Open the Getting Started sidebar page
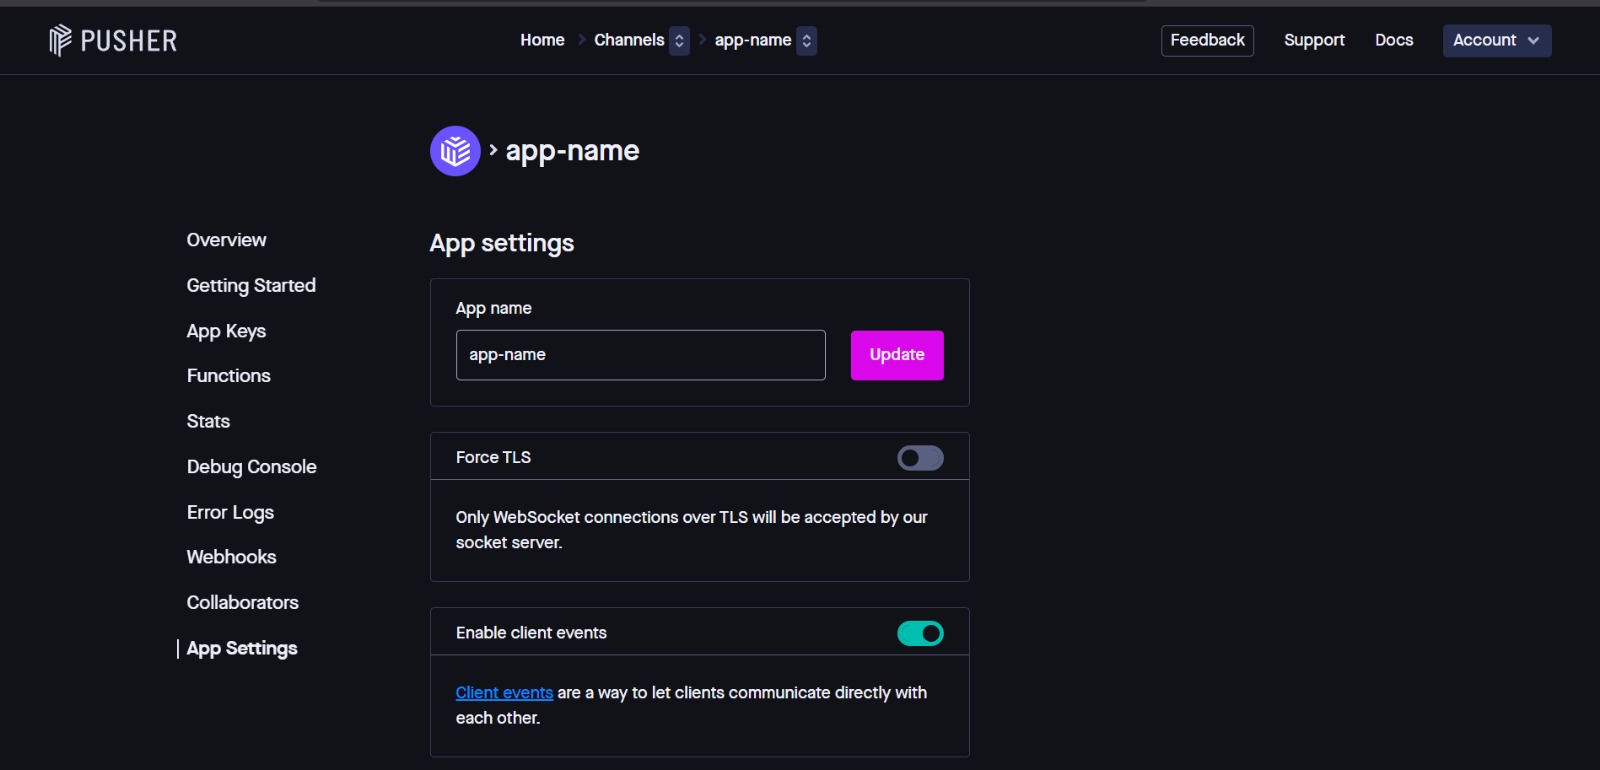 [251, 286]
